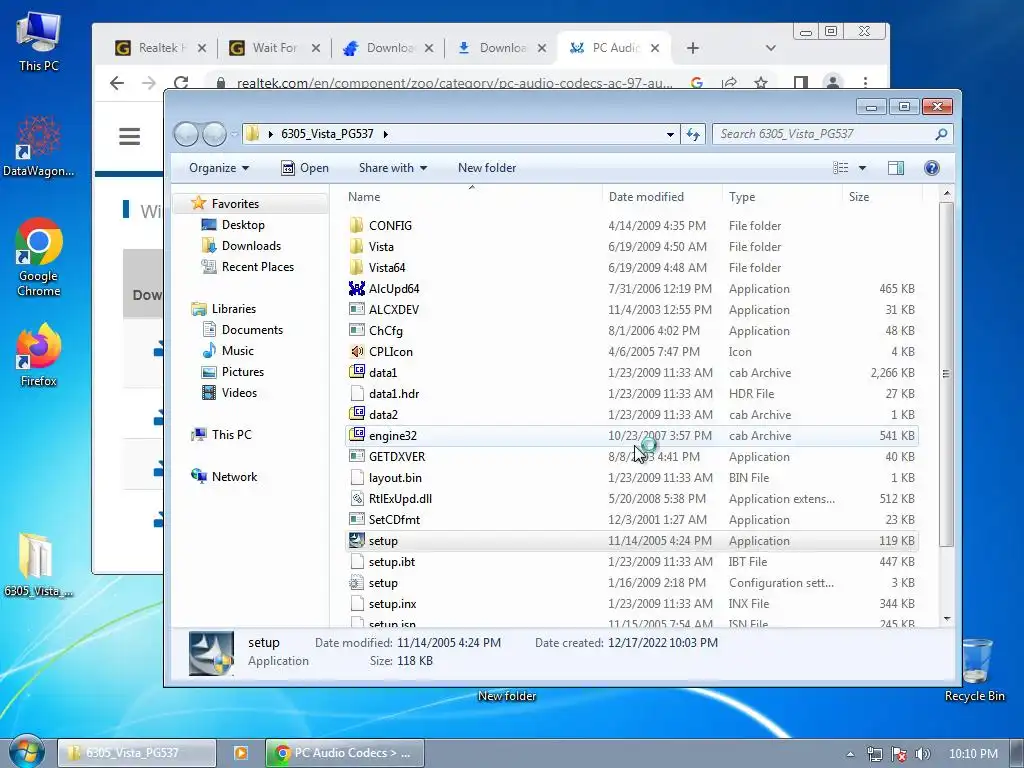The height and width of the screenshot is (768, 1024).
Task: Click the Chrome address bar URL
Action: pyautogui.click(x=455, y=83)
